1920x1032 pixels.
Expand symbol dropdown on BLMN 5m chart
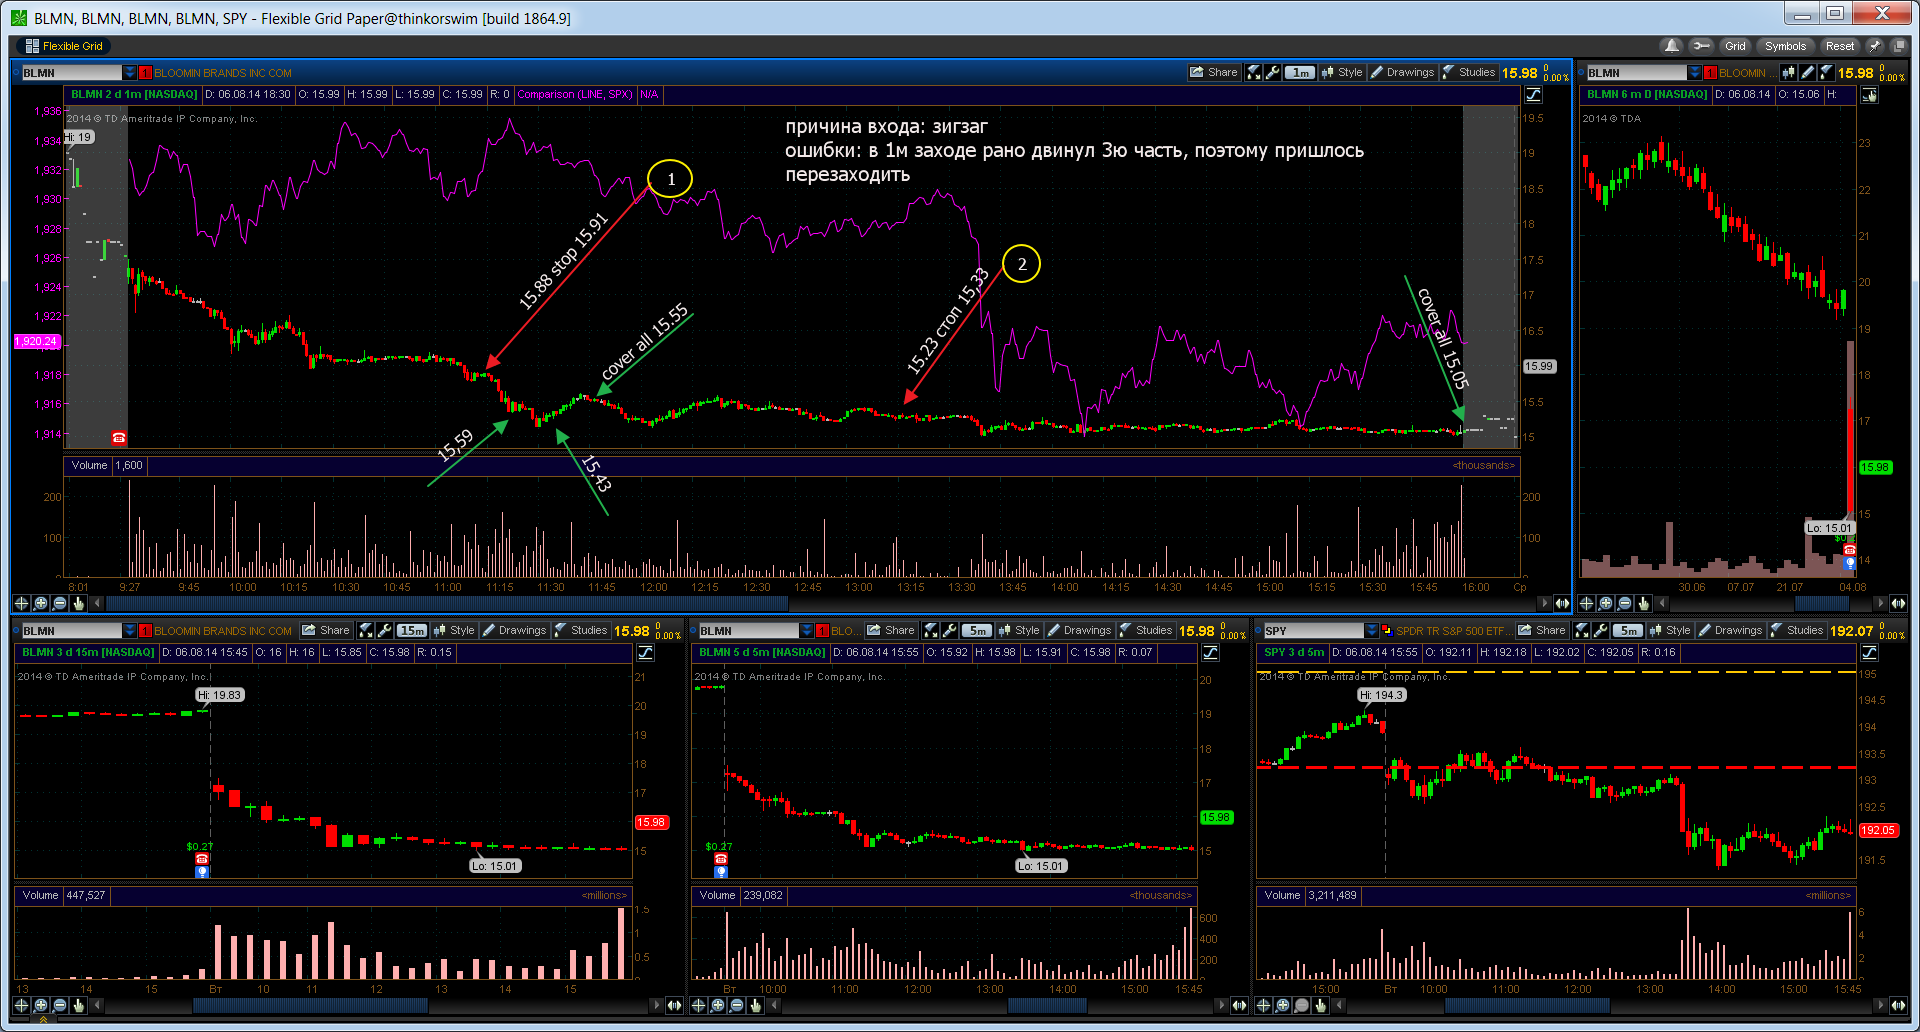pyautogui.click(x=807, y=630)
